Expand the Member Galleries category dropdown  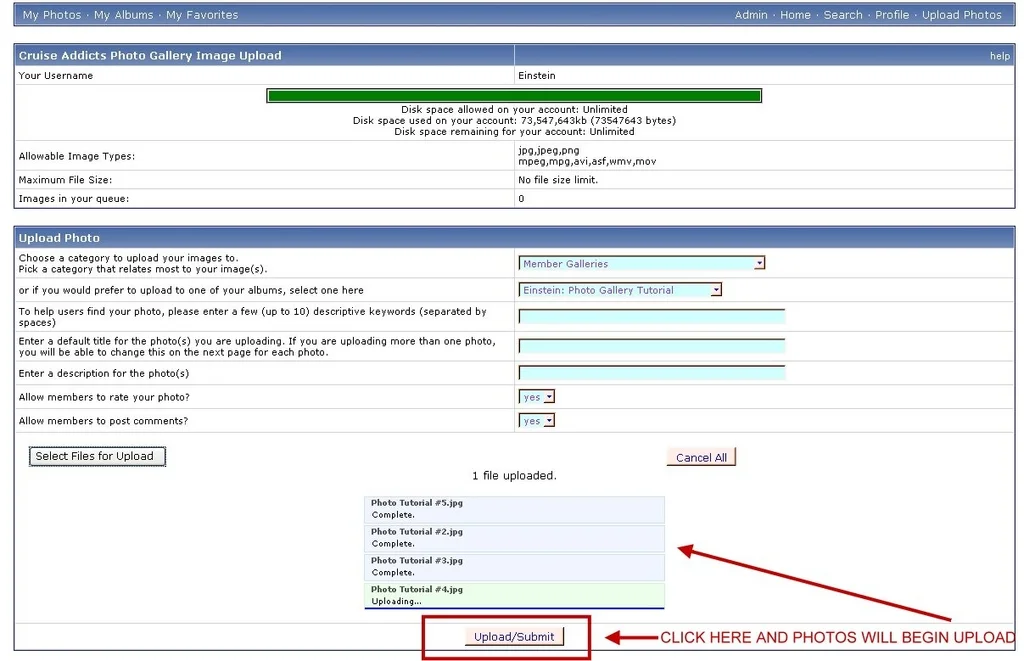[642, 264]
